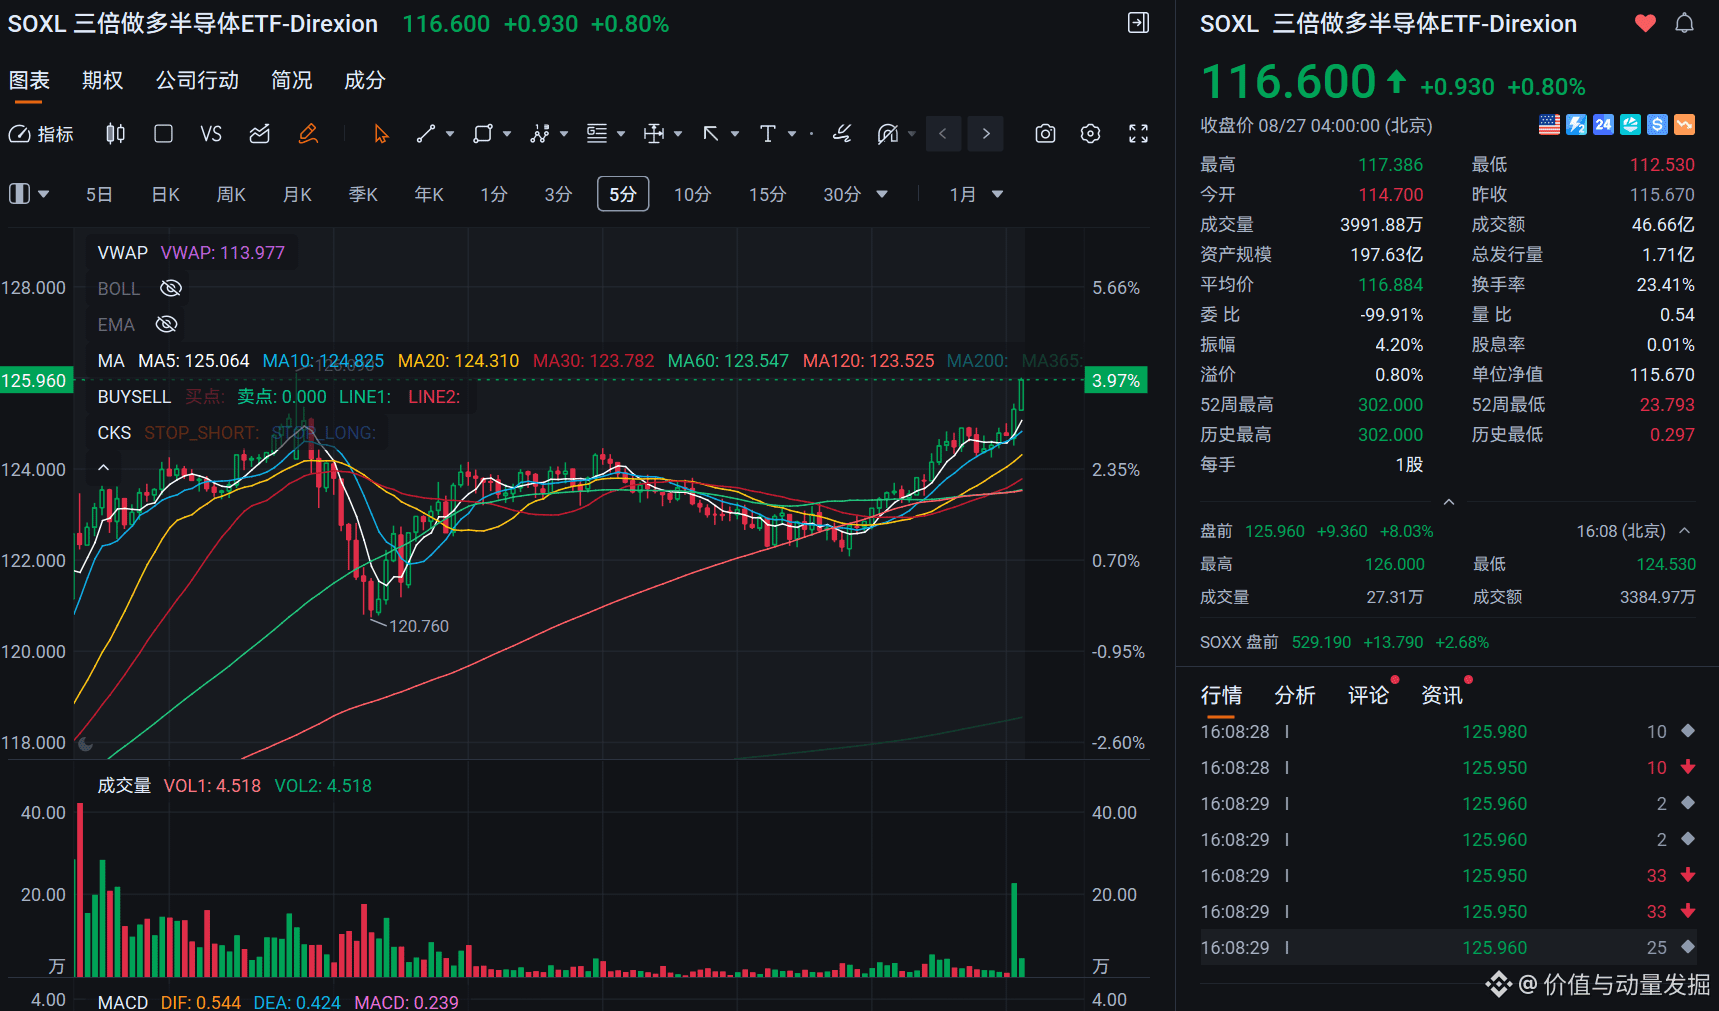The height and width of the screenshot is (1011, 1719).
Task: Switch to the 分析 tab
Action: coord(1295,696)
